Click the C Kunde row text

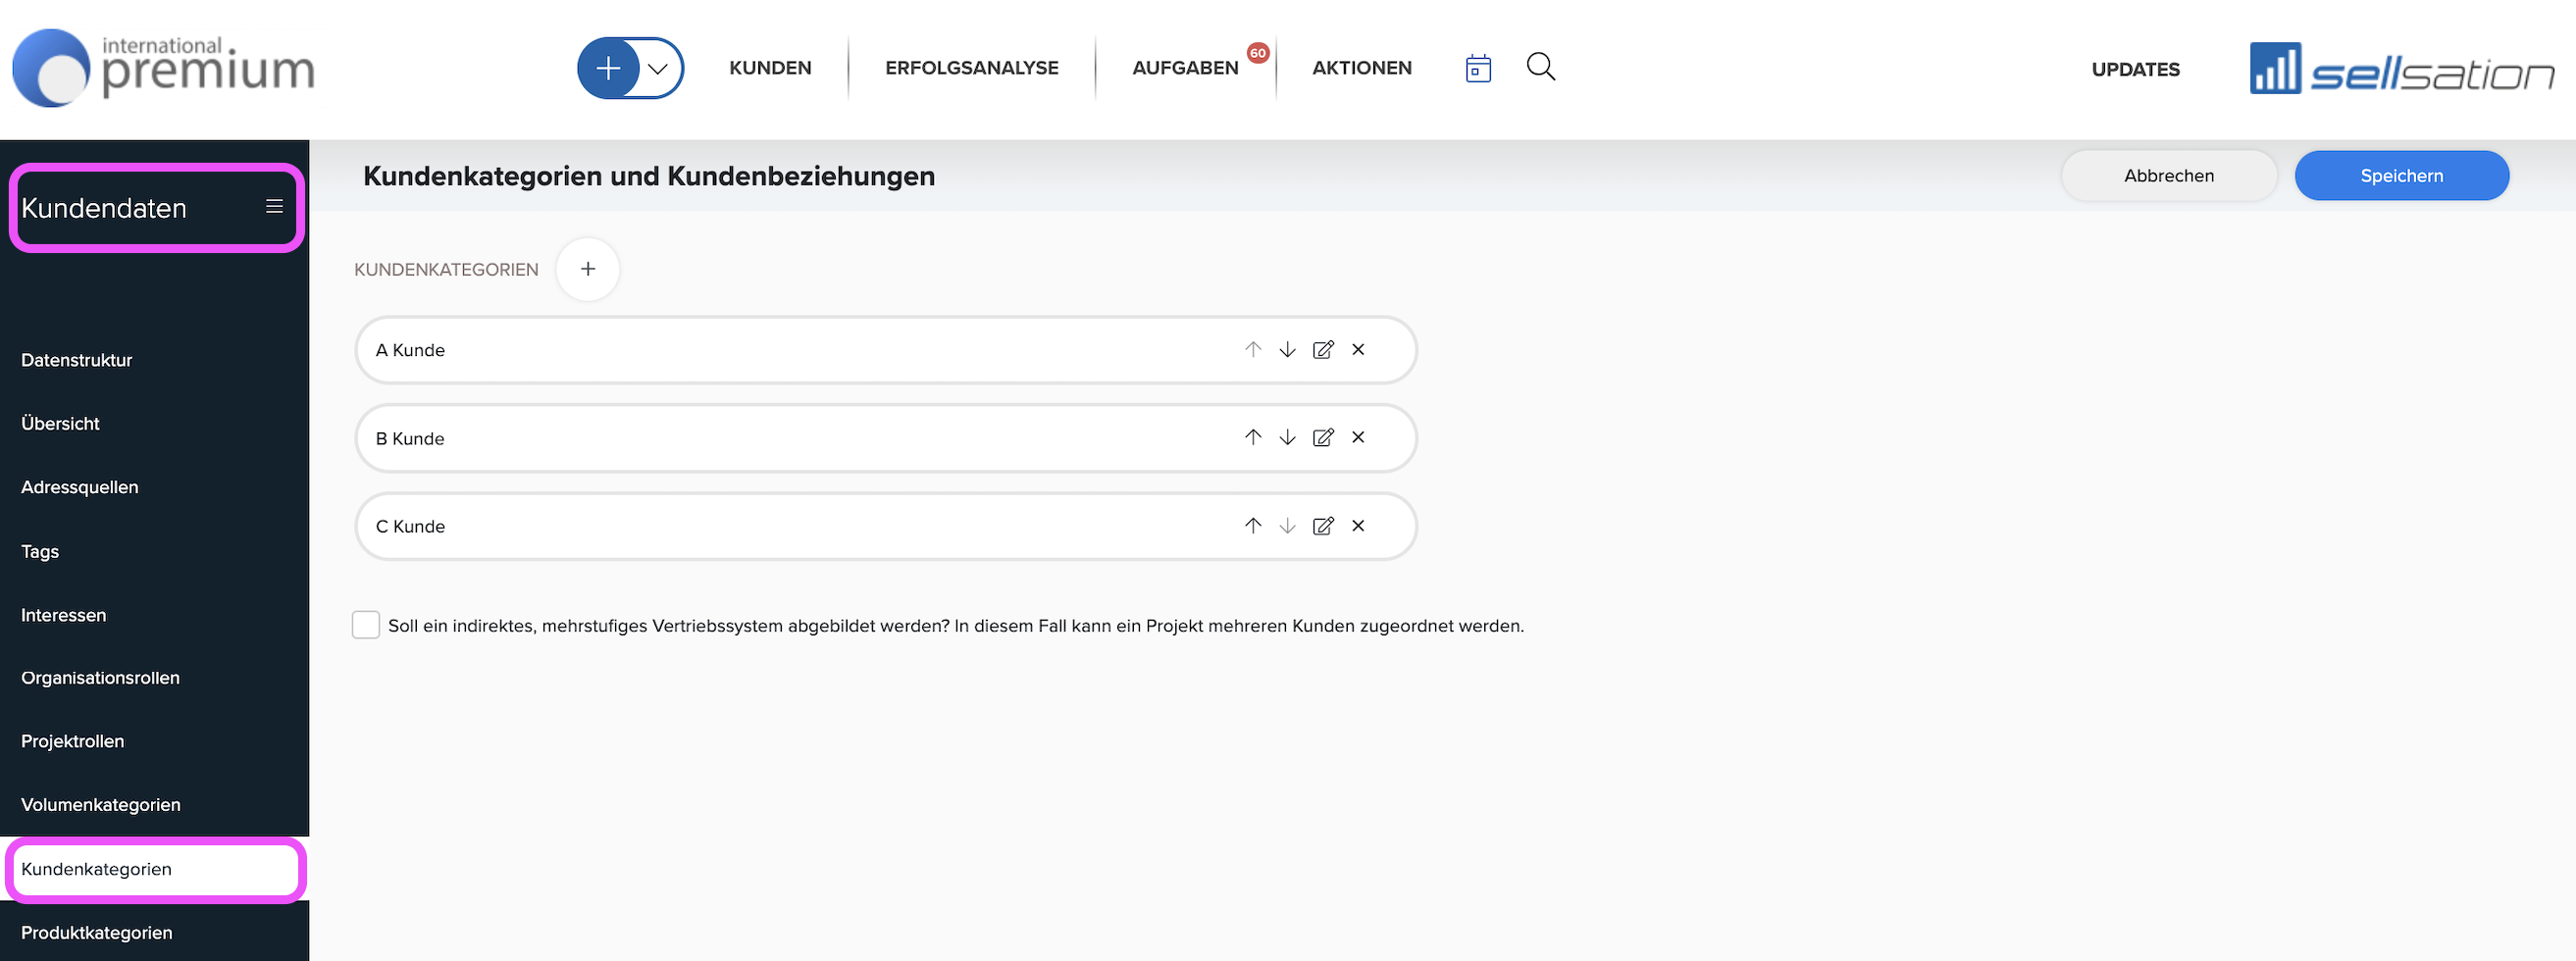(x=410, y=526)
